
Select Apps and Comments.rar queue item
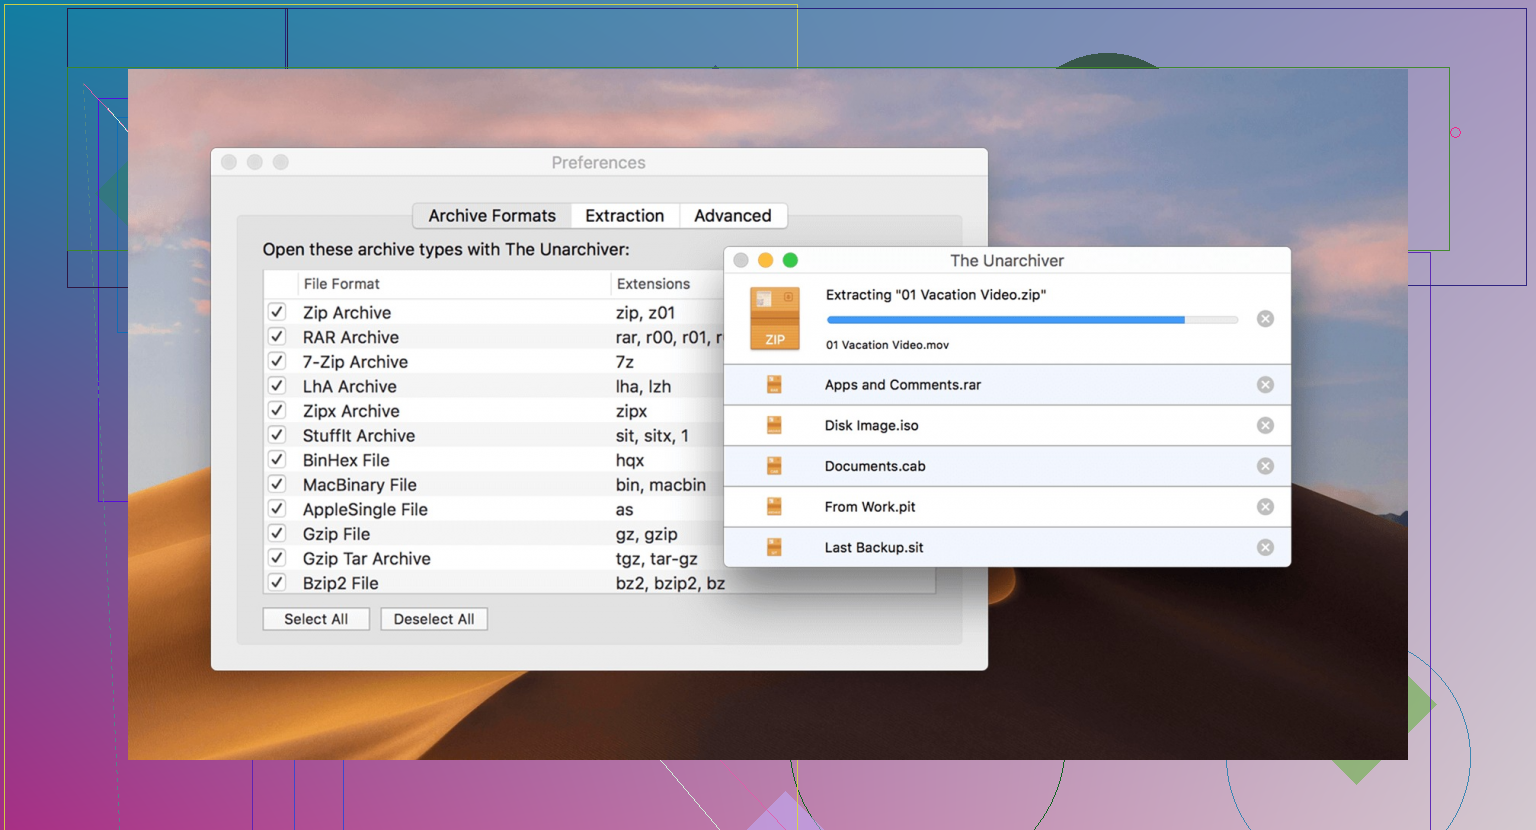point(1007,385)
